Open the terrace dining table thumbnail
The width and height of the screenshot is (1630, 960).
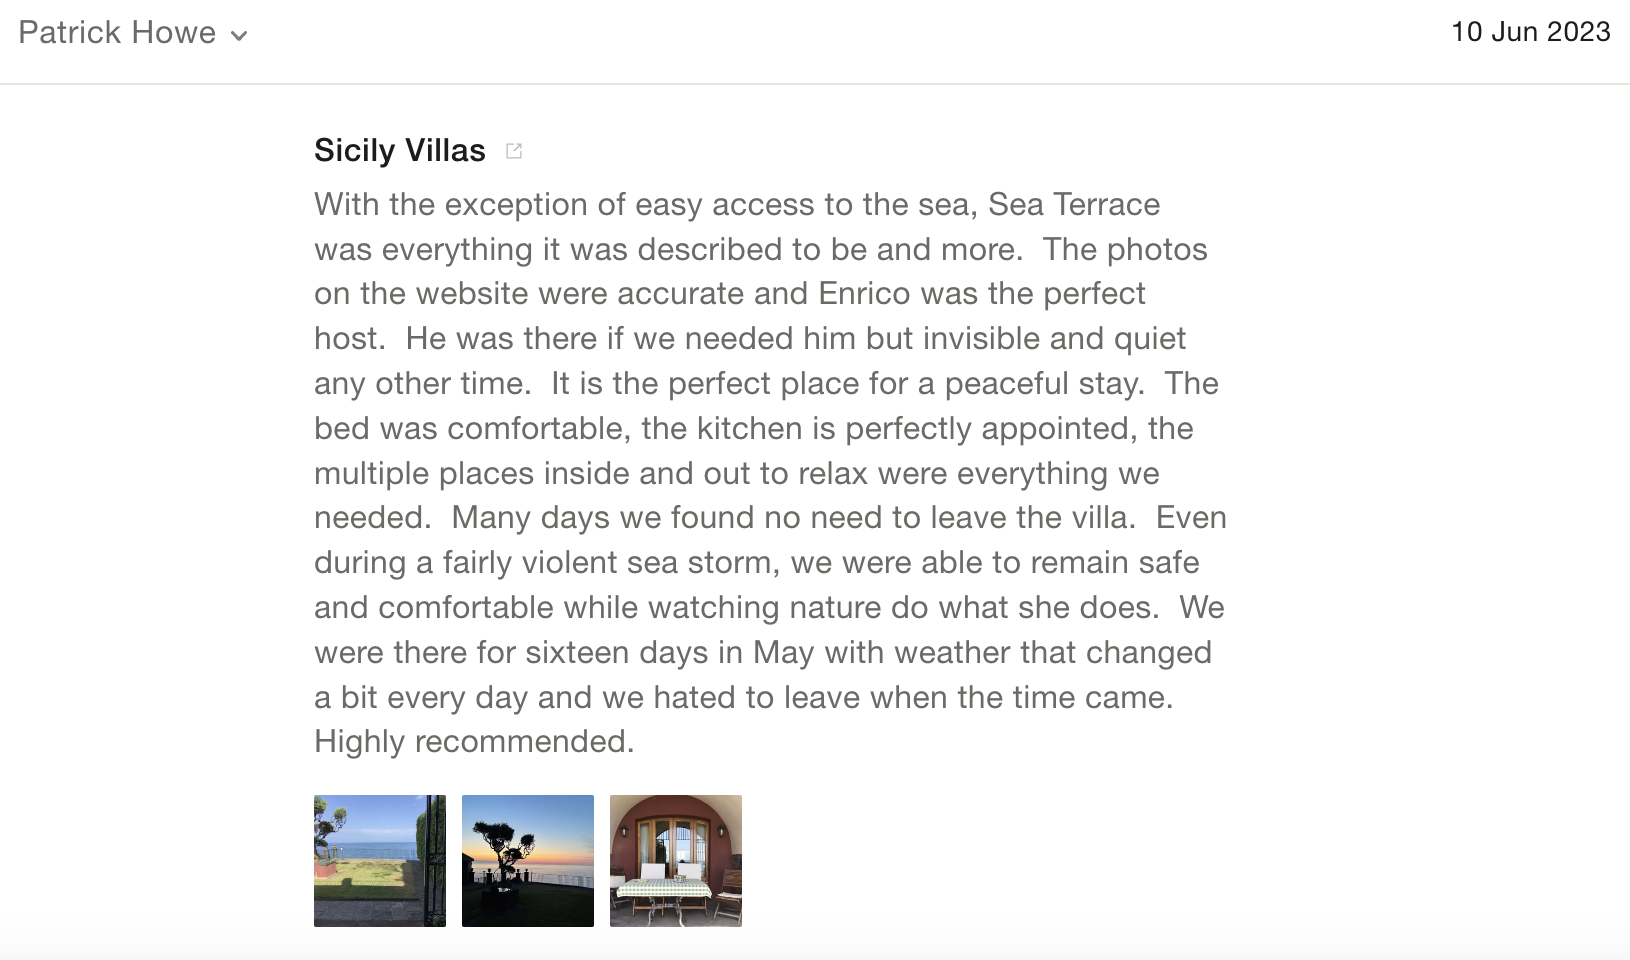pyautogui.click(x=676, y=861)
